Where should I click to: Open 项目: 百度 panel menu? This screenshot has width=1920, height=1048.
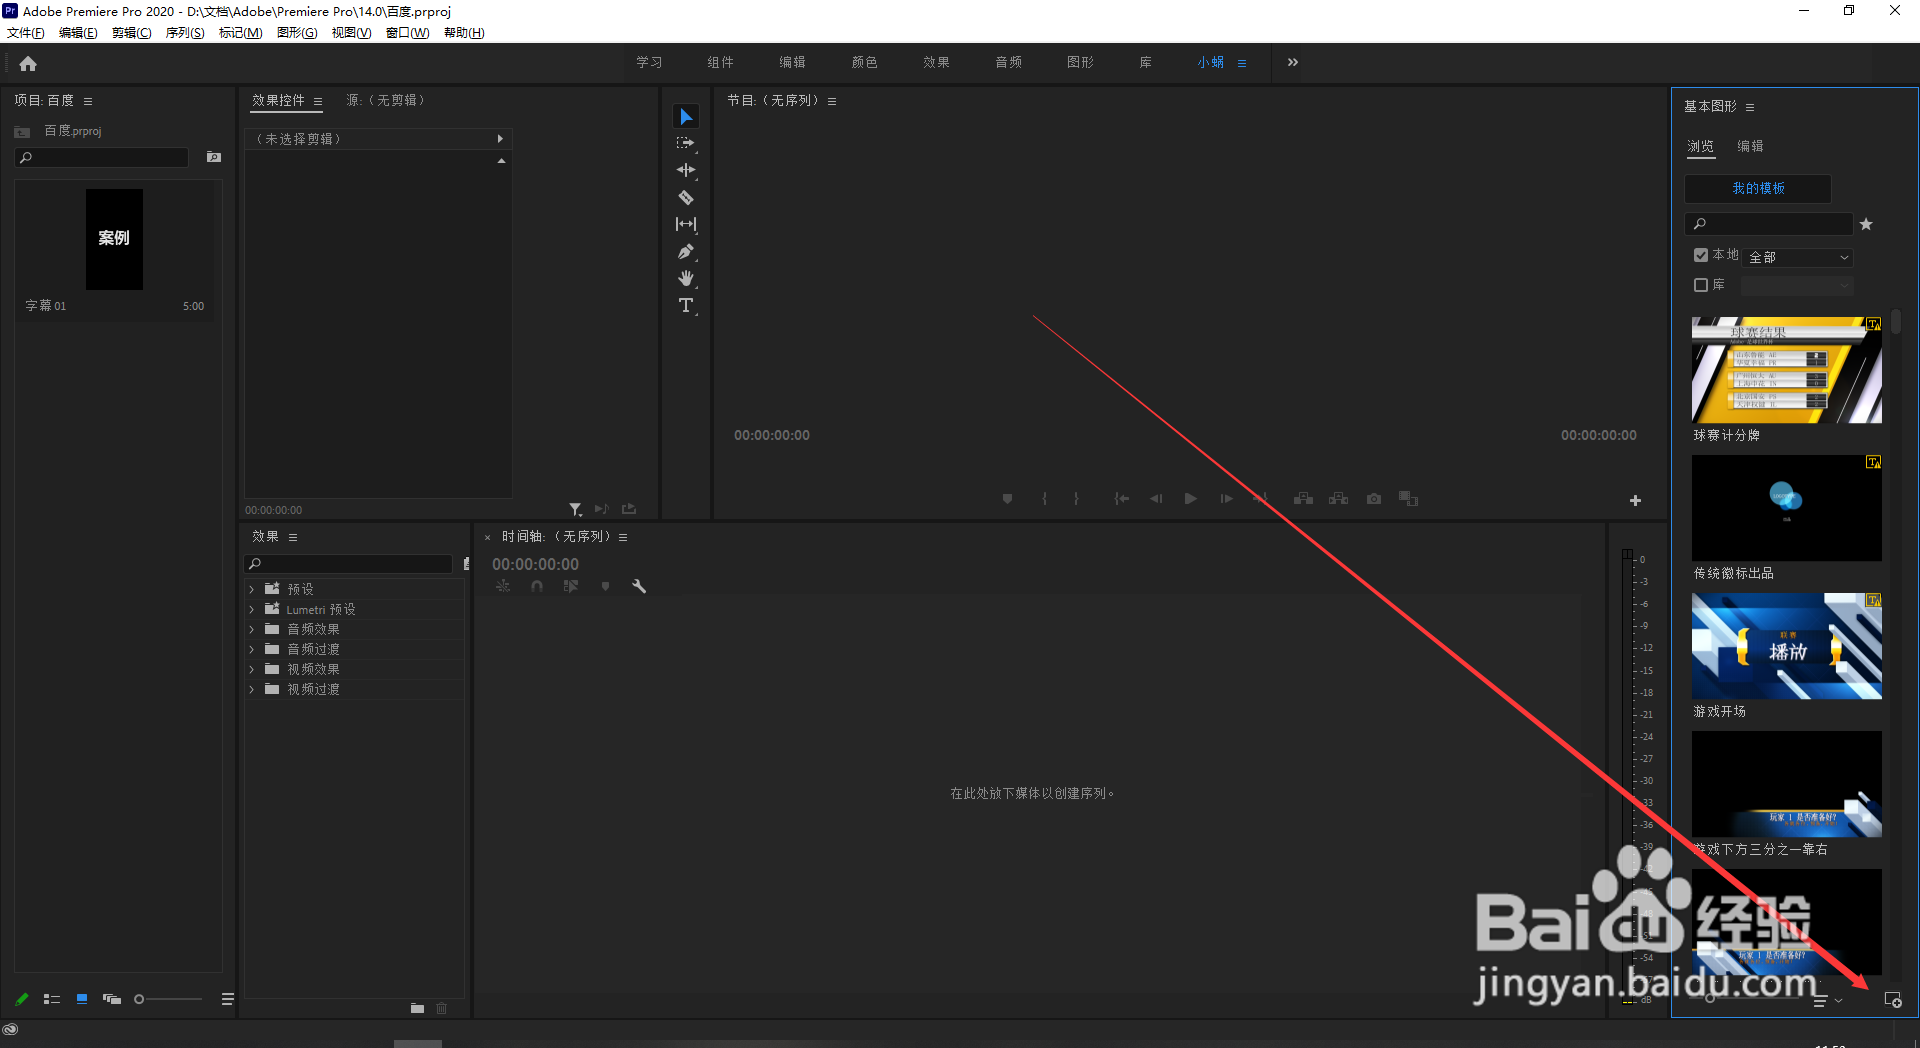tap(88, 101)
